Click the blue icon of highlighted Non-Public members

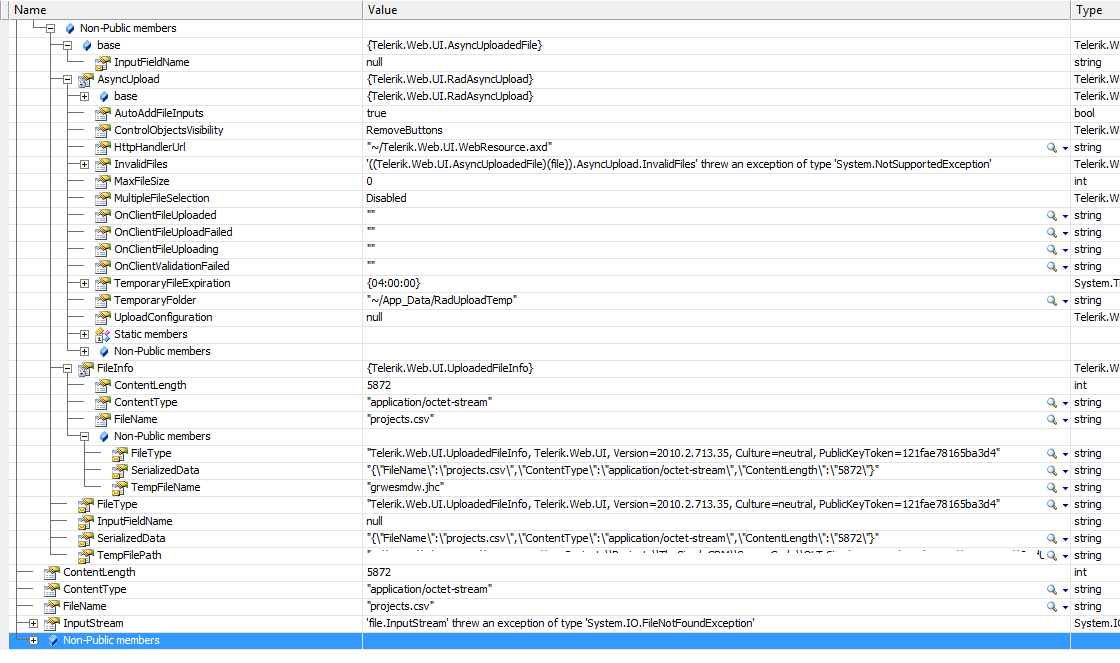pyautogui.click(x=53, y=640)
